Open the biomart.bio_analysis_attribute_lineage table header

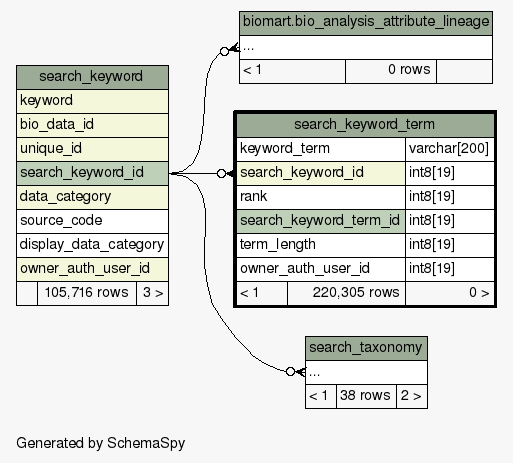point(366,23)
